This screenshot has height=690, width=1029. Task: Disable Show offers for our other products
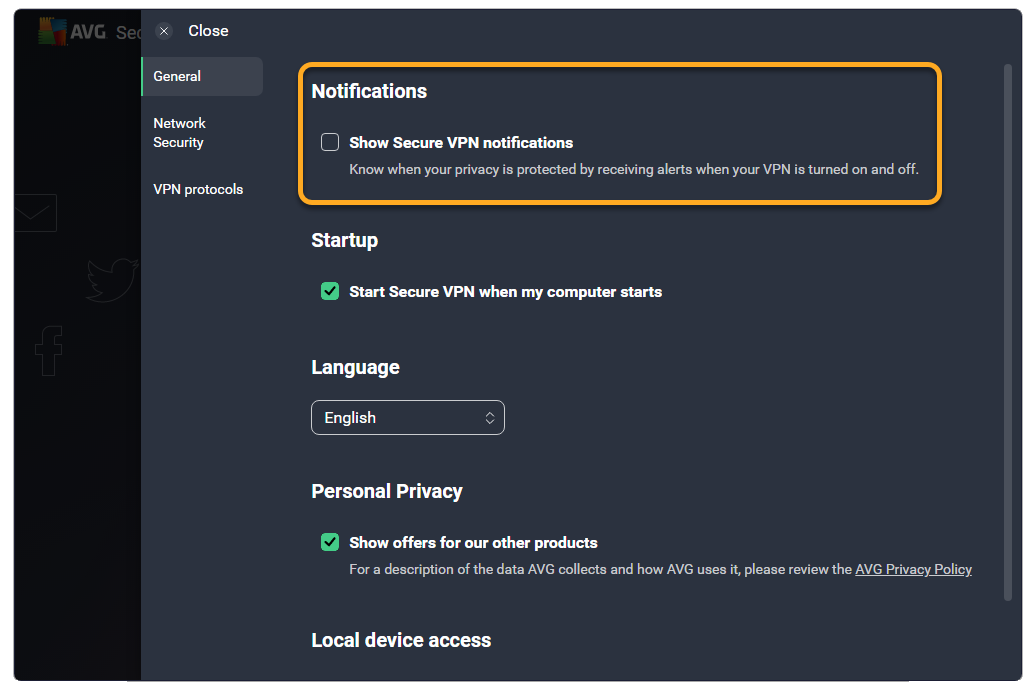pos(330,542)
